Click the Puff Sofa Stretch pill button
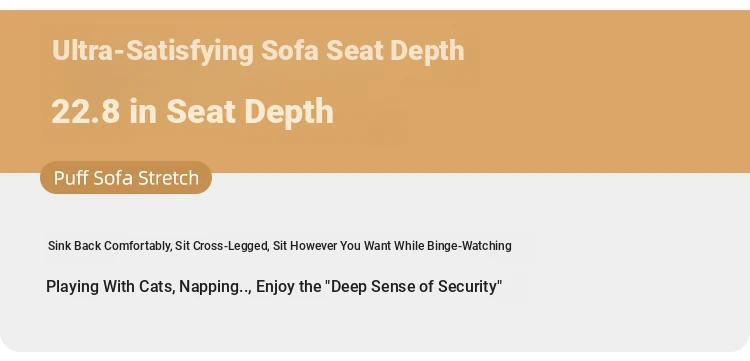 (126, 177)
